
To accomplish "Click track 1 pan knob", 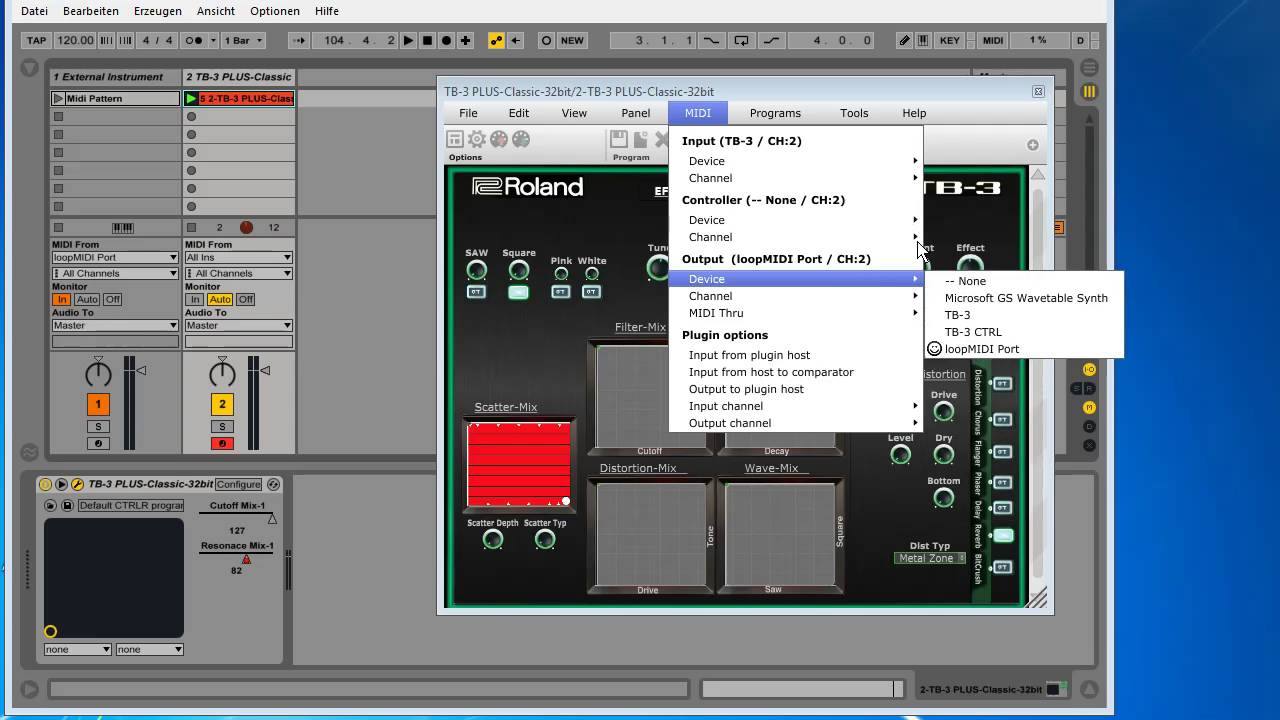I will point(98,374).
